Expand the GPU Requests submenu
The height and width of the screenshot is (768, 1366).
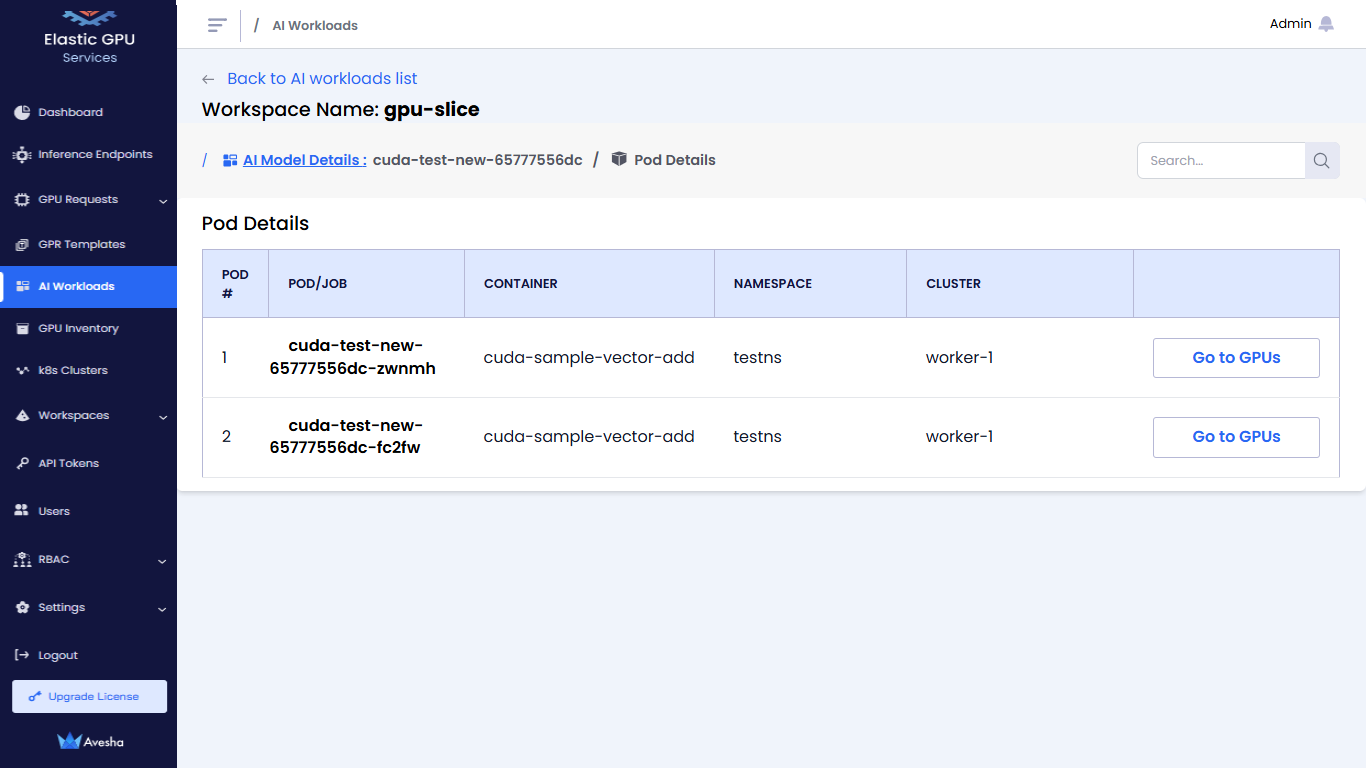163,201
